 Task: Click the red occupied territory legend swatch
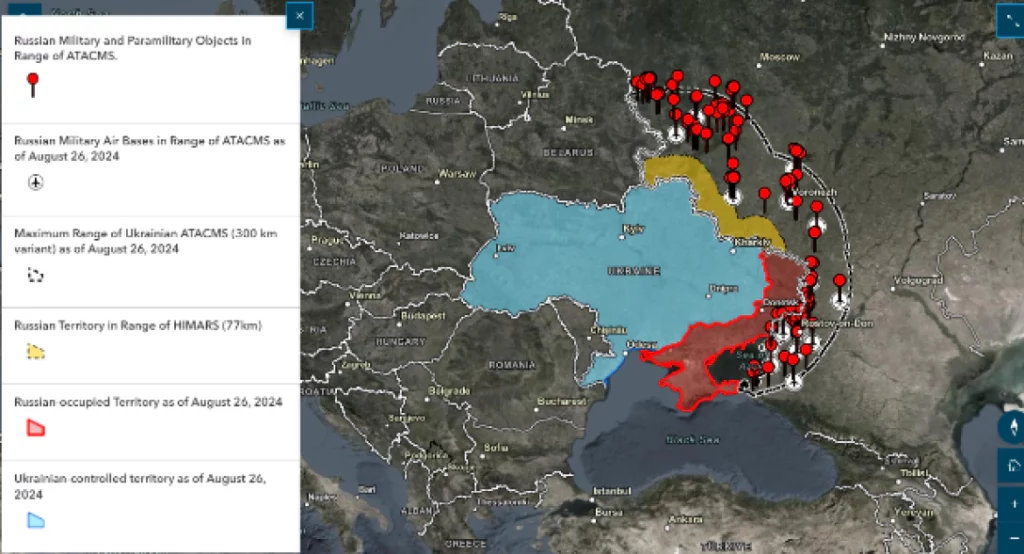pos(35,428)
